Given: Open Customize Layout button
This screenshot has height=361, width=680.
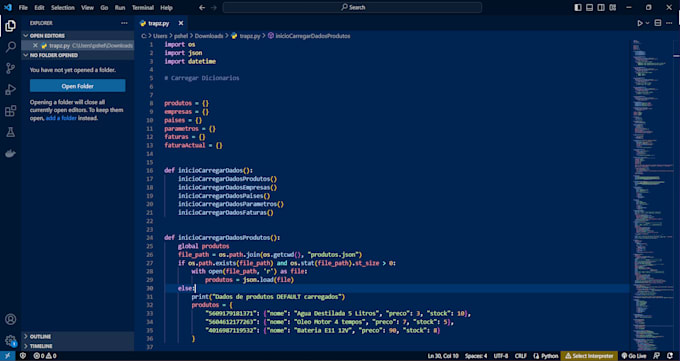Looking at the screenshot, I should pos(613,7).
